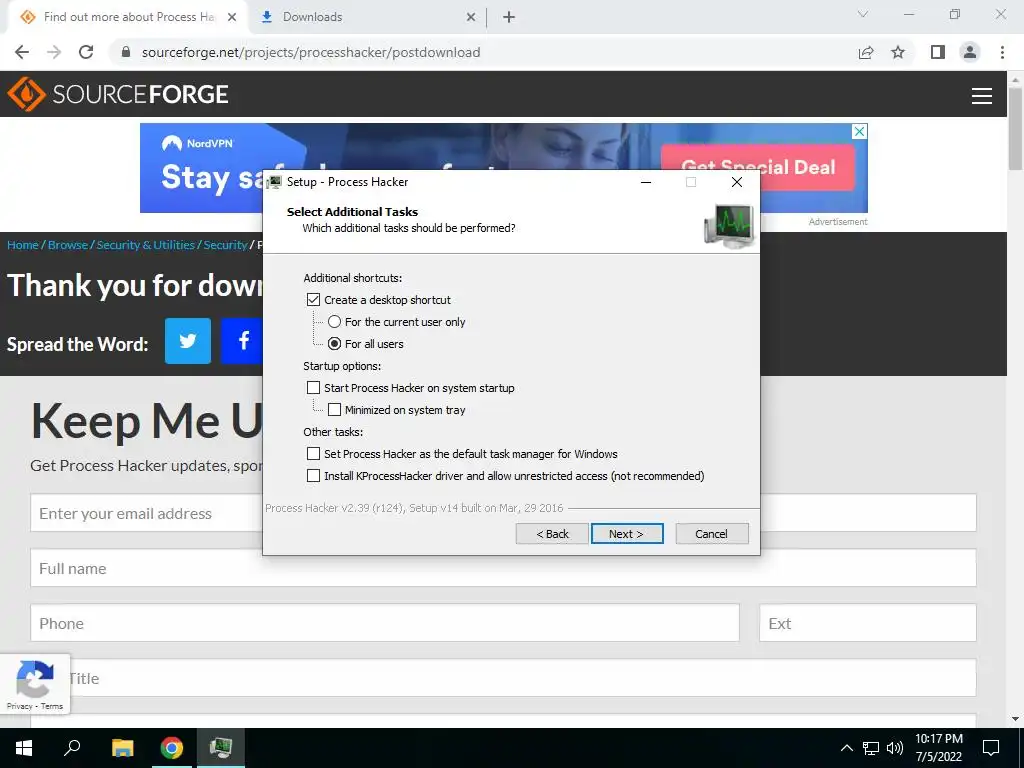
Task: Open the Browse breadcrumb link
Action: [68, 245]
